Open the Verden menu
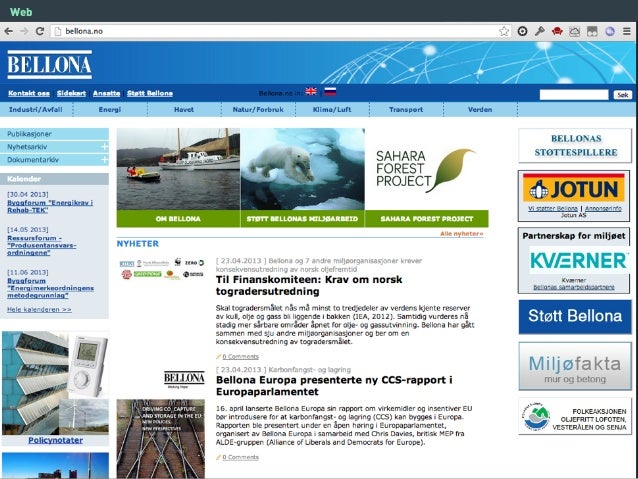The image size is (638, 479). (x=480, y=109)
